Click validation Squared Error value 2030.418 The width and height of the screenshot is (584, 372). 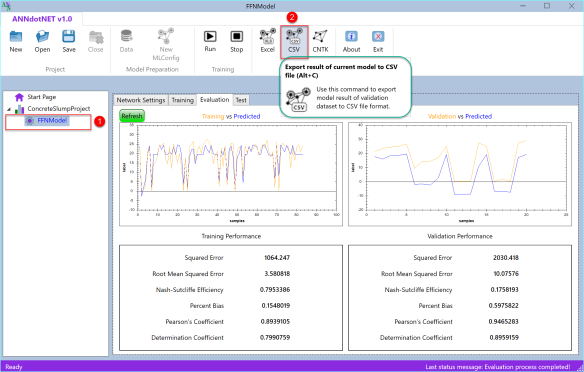click(506, 258)
